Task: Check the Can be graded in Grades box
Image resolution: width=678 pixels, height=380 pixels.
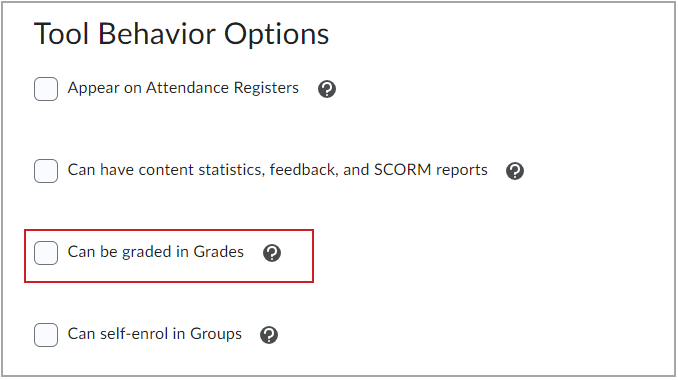Action: [x=46, y=253]
